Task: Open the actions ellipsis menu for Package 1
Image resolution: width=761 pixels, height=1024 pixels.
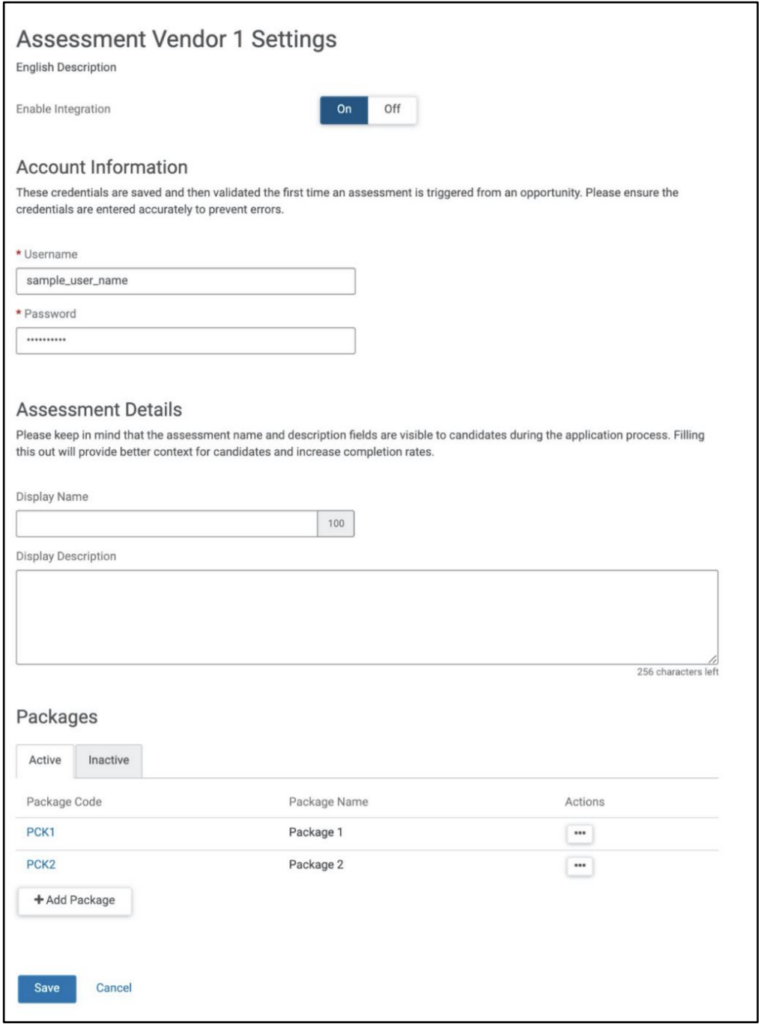Action: pyautogui.click(x=579, y=833)
